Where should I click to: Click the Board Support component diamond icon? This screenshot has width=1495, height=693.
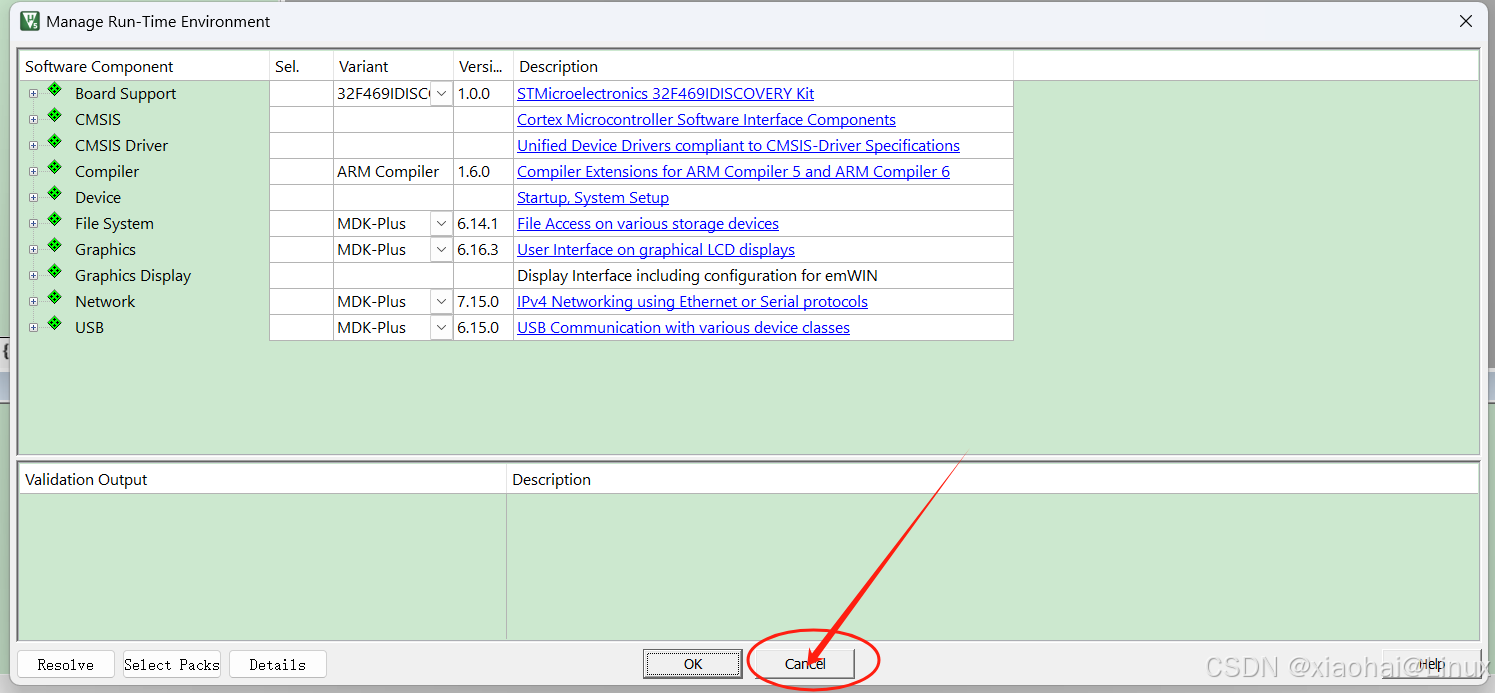pyautogui.click(x=55, y=90)
